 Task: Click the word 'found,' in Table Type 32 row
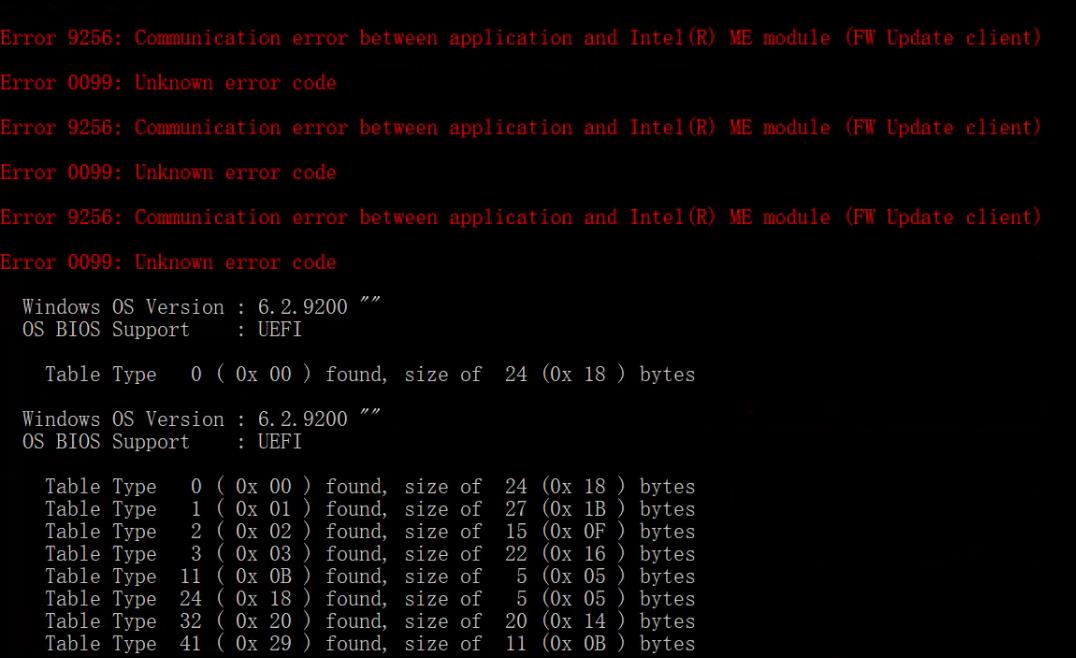pyautogui.click(x=356, y=621)
